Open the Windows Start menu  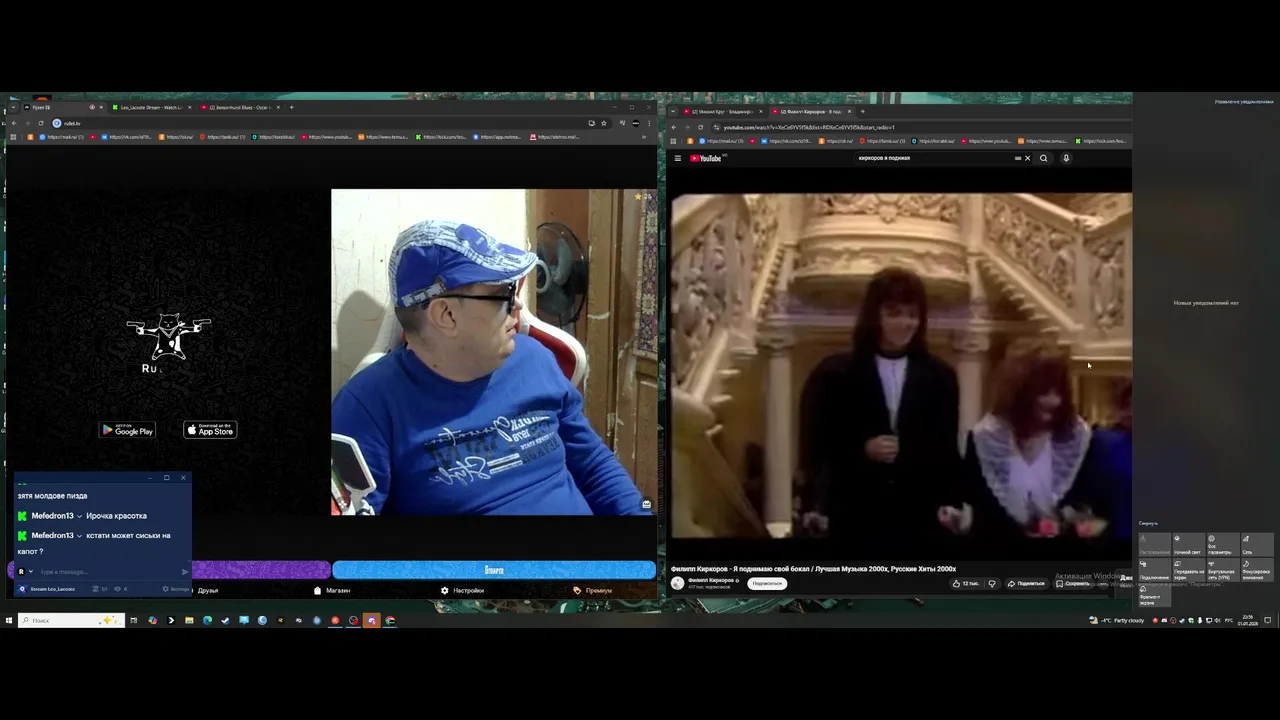(9, 620)
